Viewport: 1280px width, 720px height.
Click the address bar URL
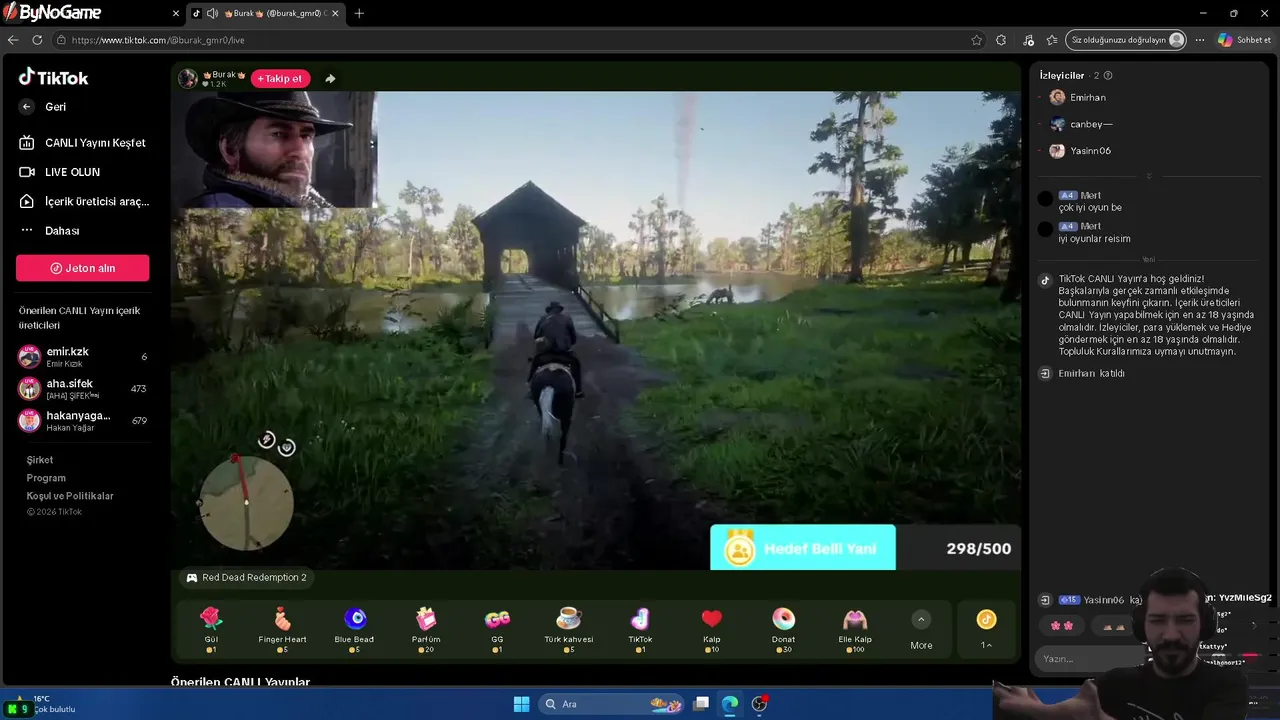(158, 40)
